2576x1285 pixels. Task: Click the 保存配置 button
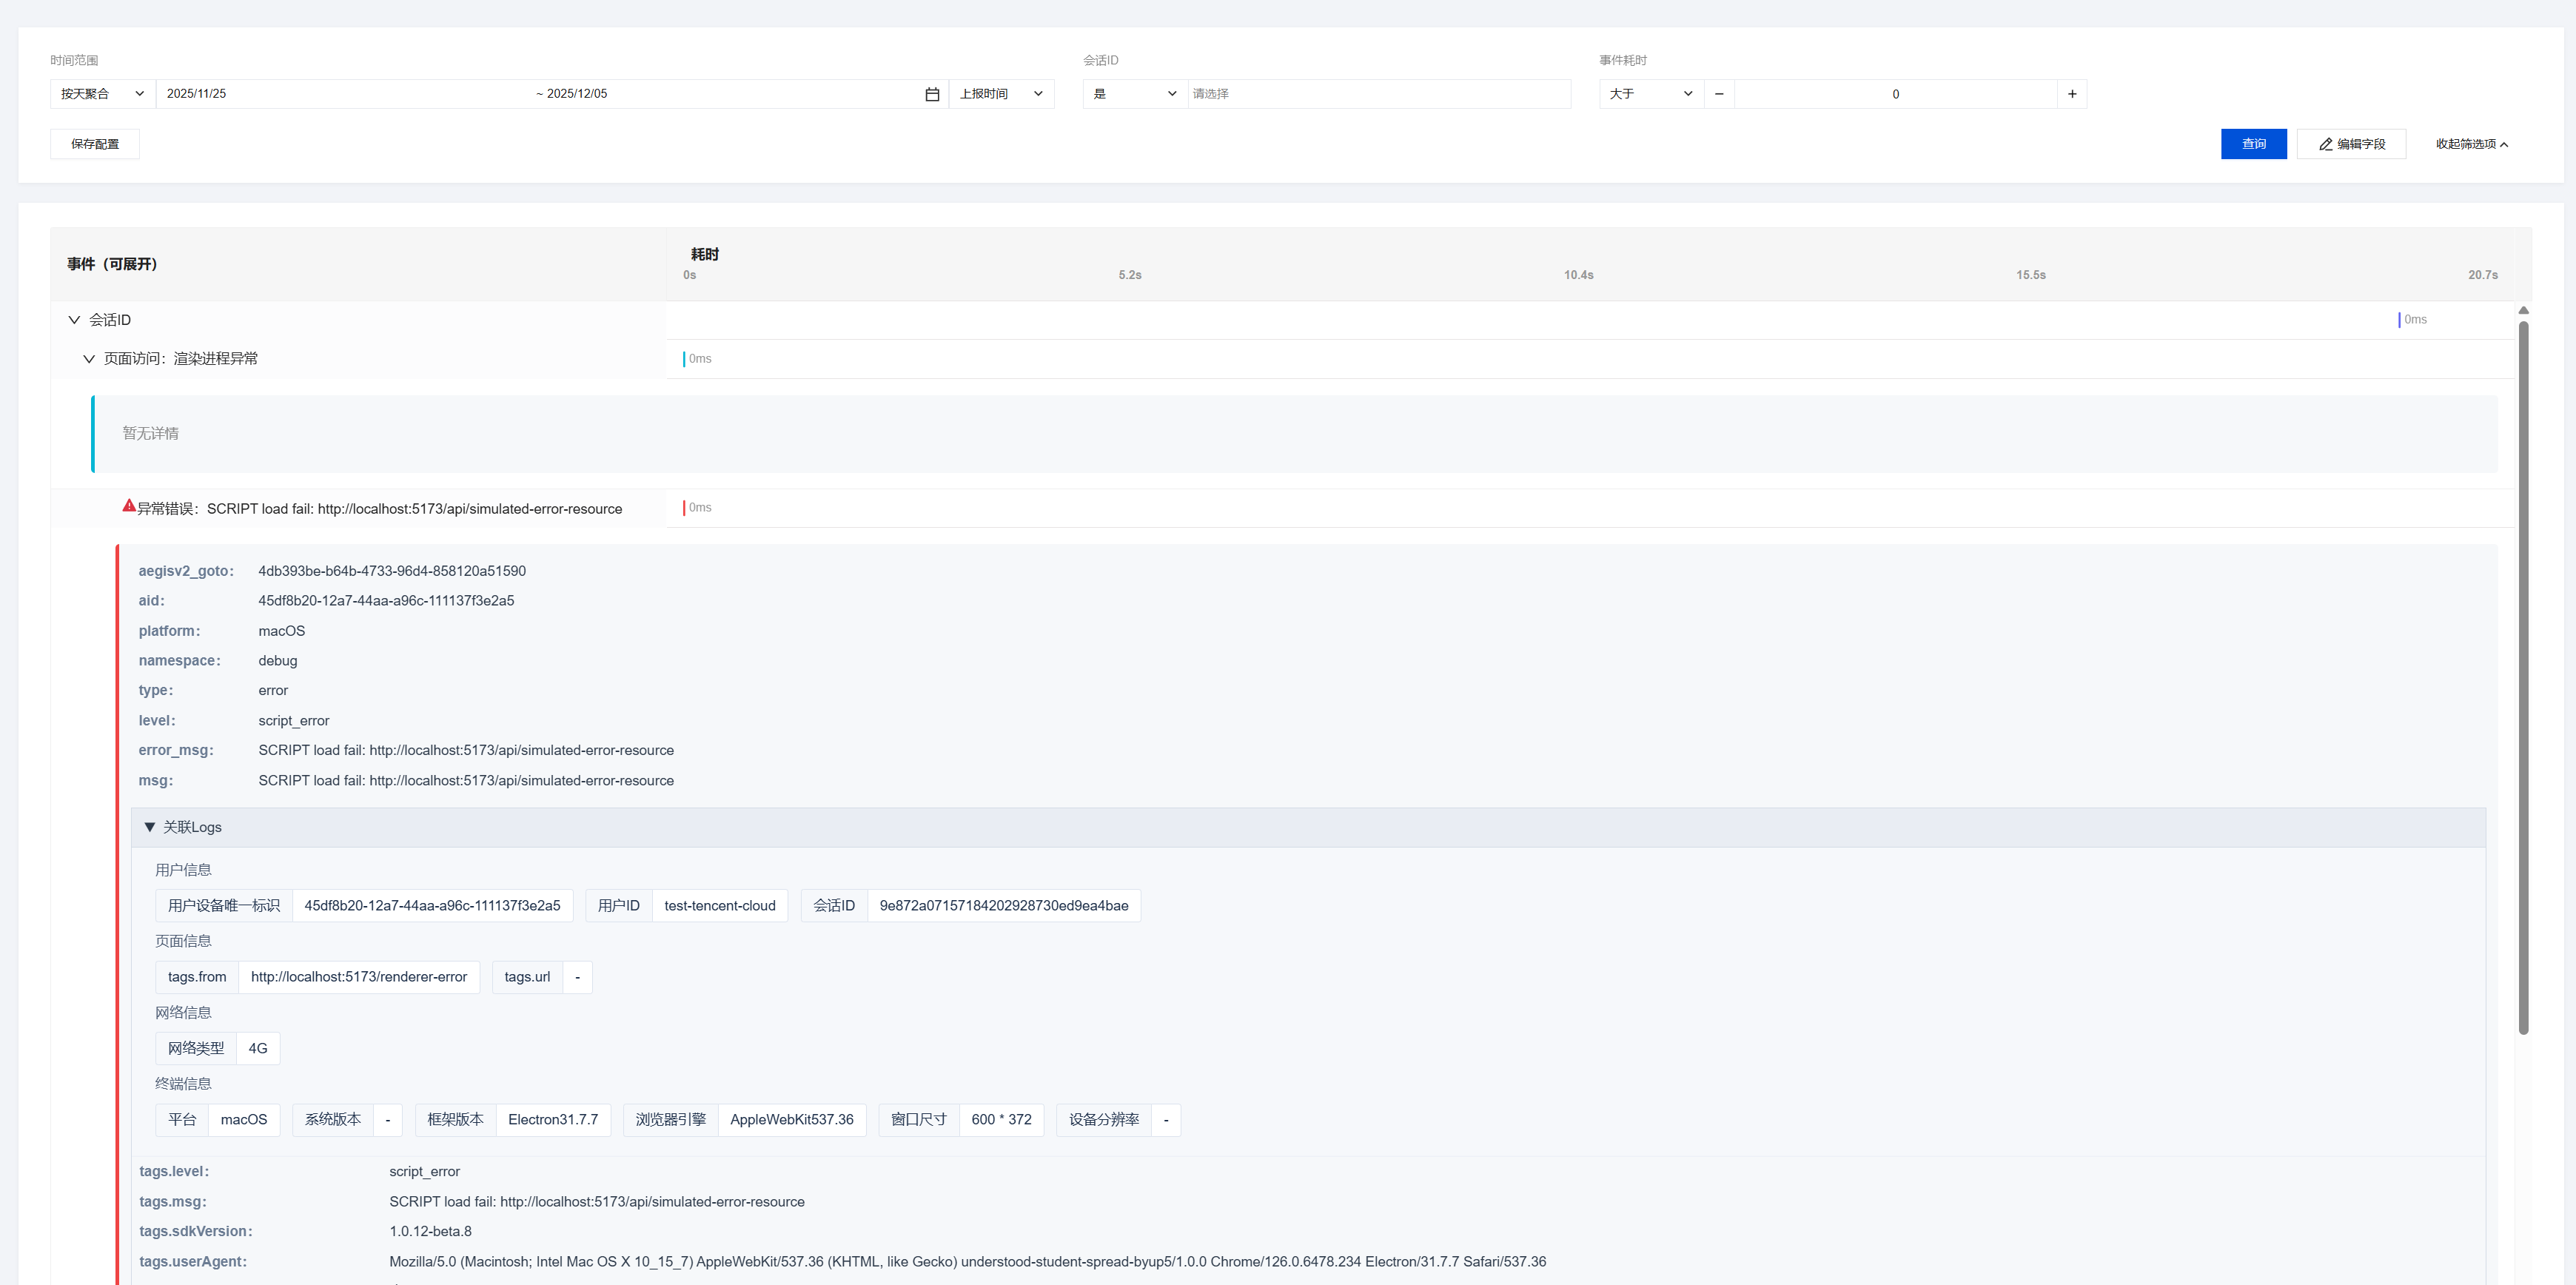[95, 144]
